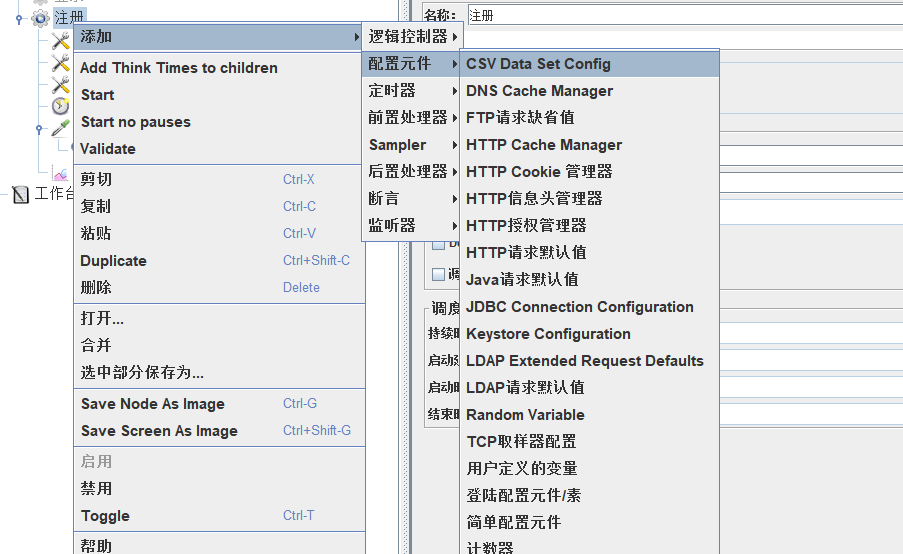
Task: Click the wrench icon directly above the clock icon
Action: (61, 85)
